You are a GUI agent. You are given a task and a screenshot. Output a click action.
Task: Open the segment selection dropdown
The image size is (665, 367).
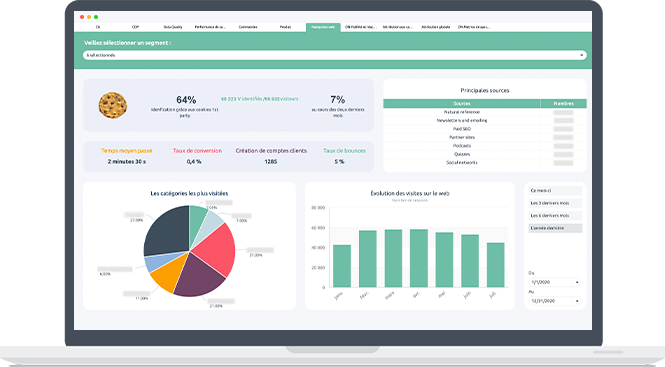point(335,55)
